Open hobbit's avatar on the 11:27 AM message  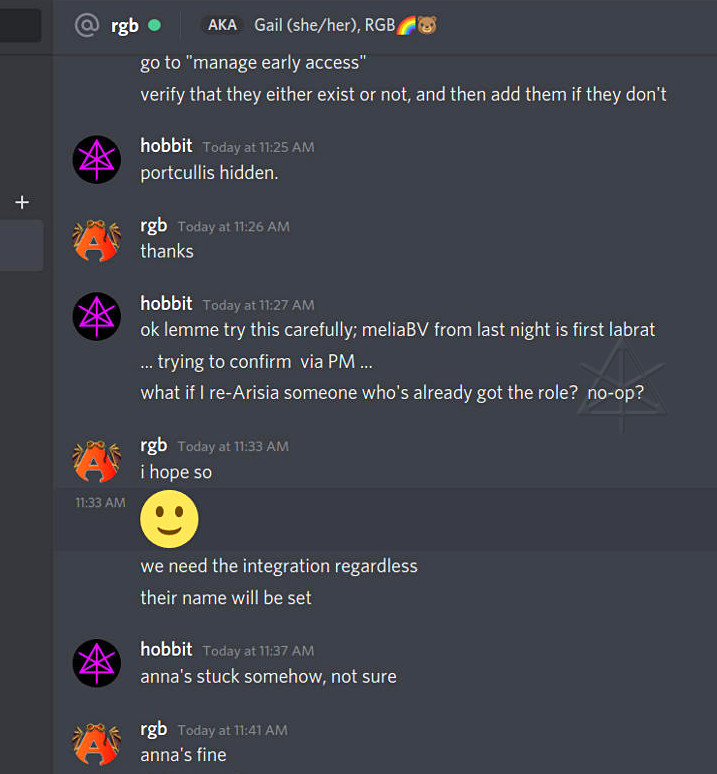tap(97, 316)
